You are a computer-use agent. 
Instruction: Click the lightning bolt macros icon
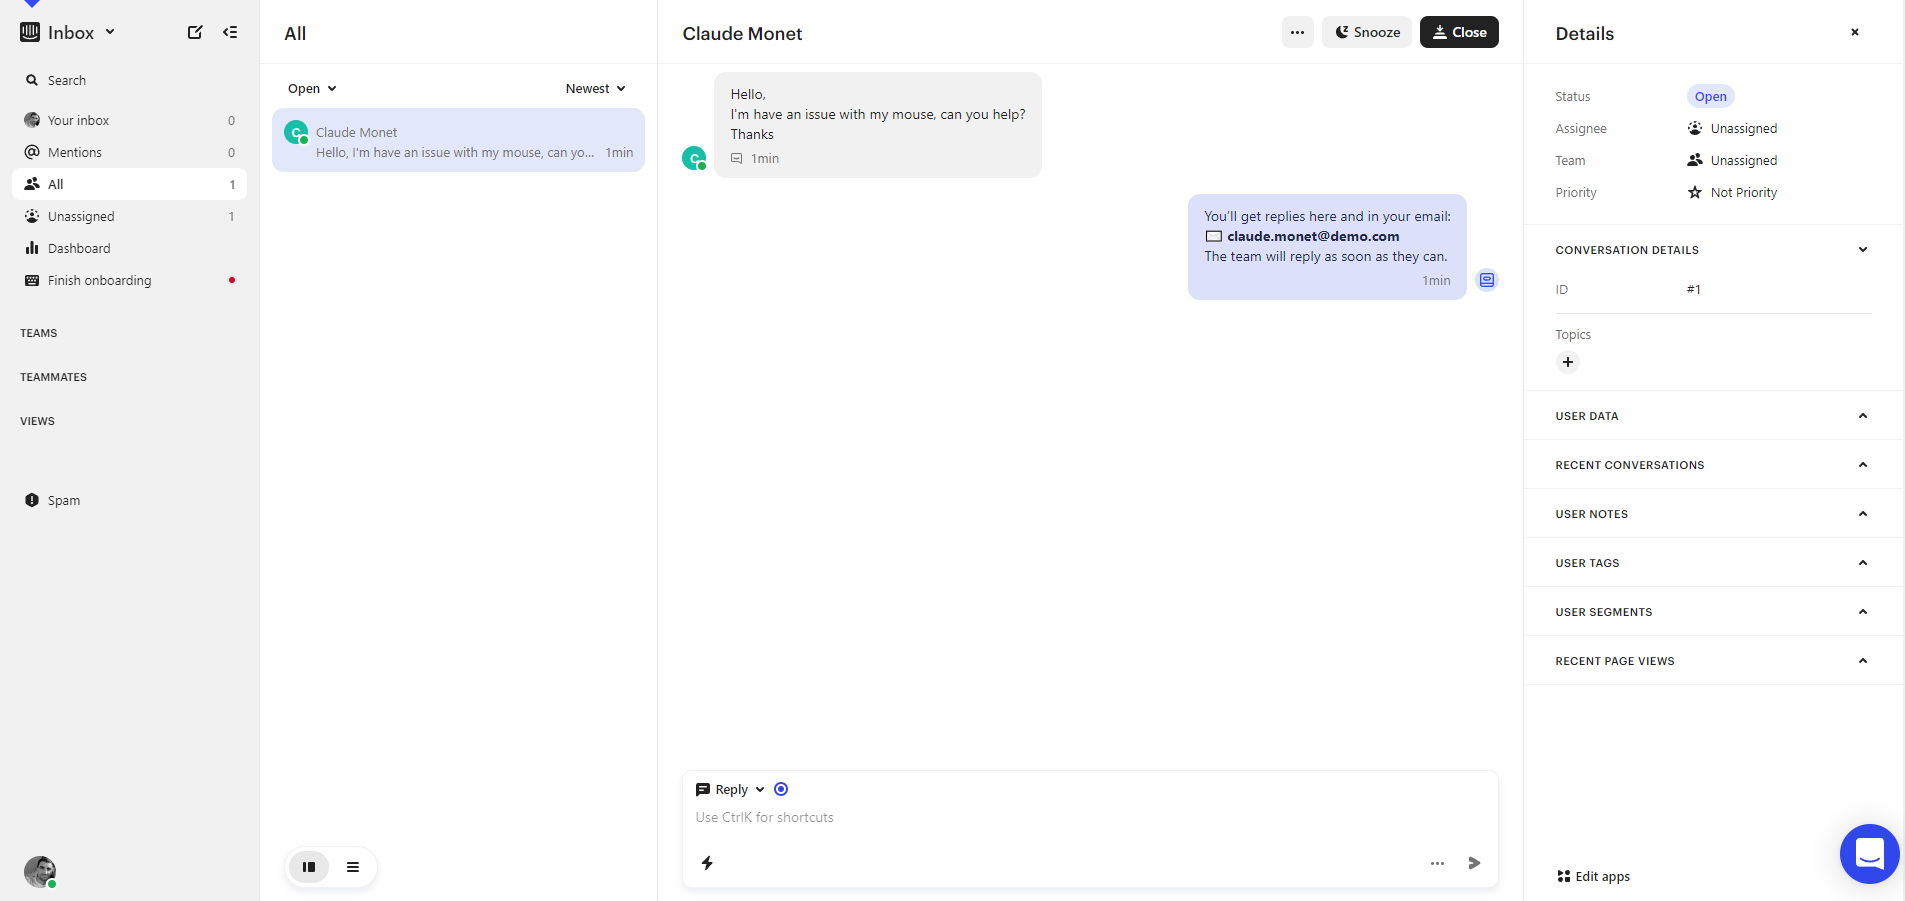[707, 863]
